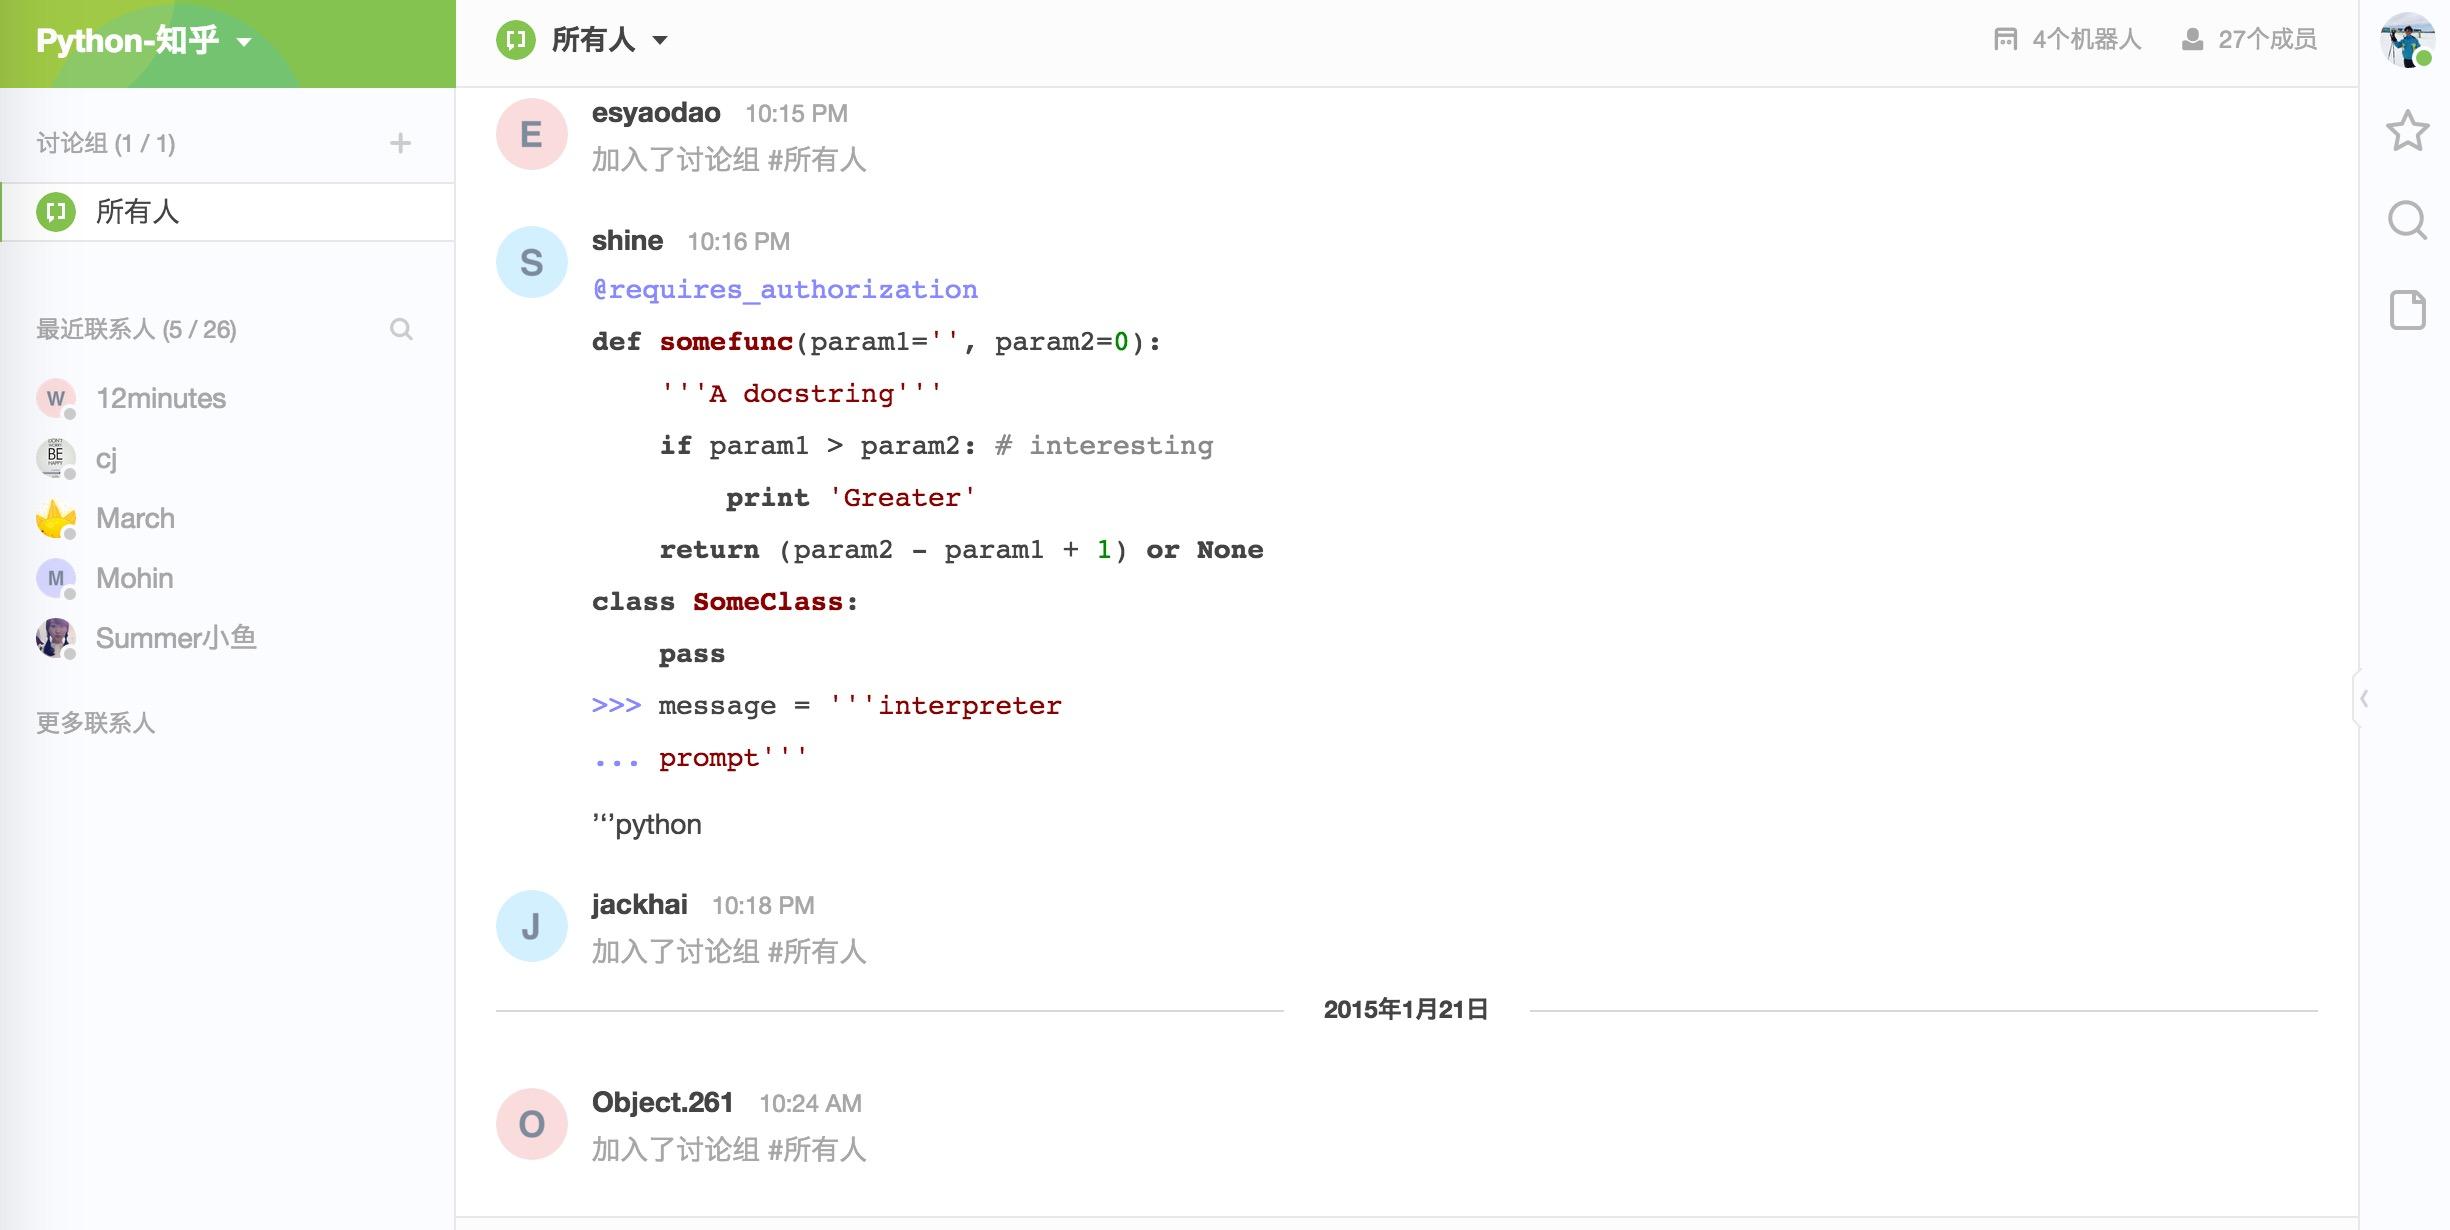Add a new discussion group with plus icon
The height and width of the screenshot is (1230, 2450).
pos(401,143)
